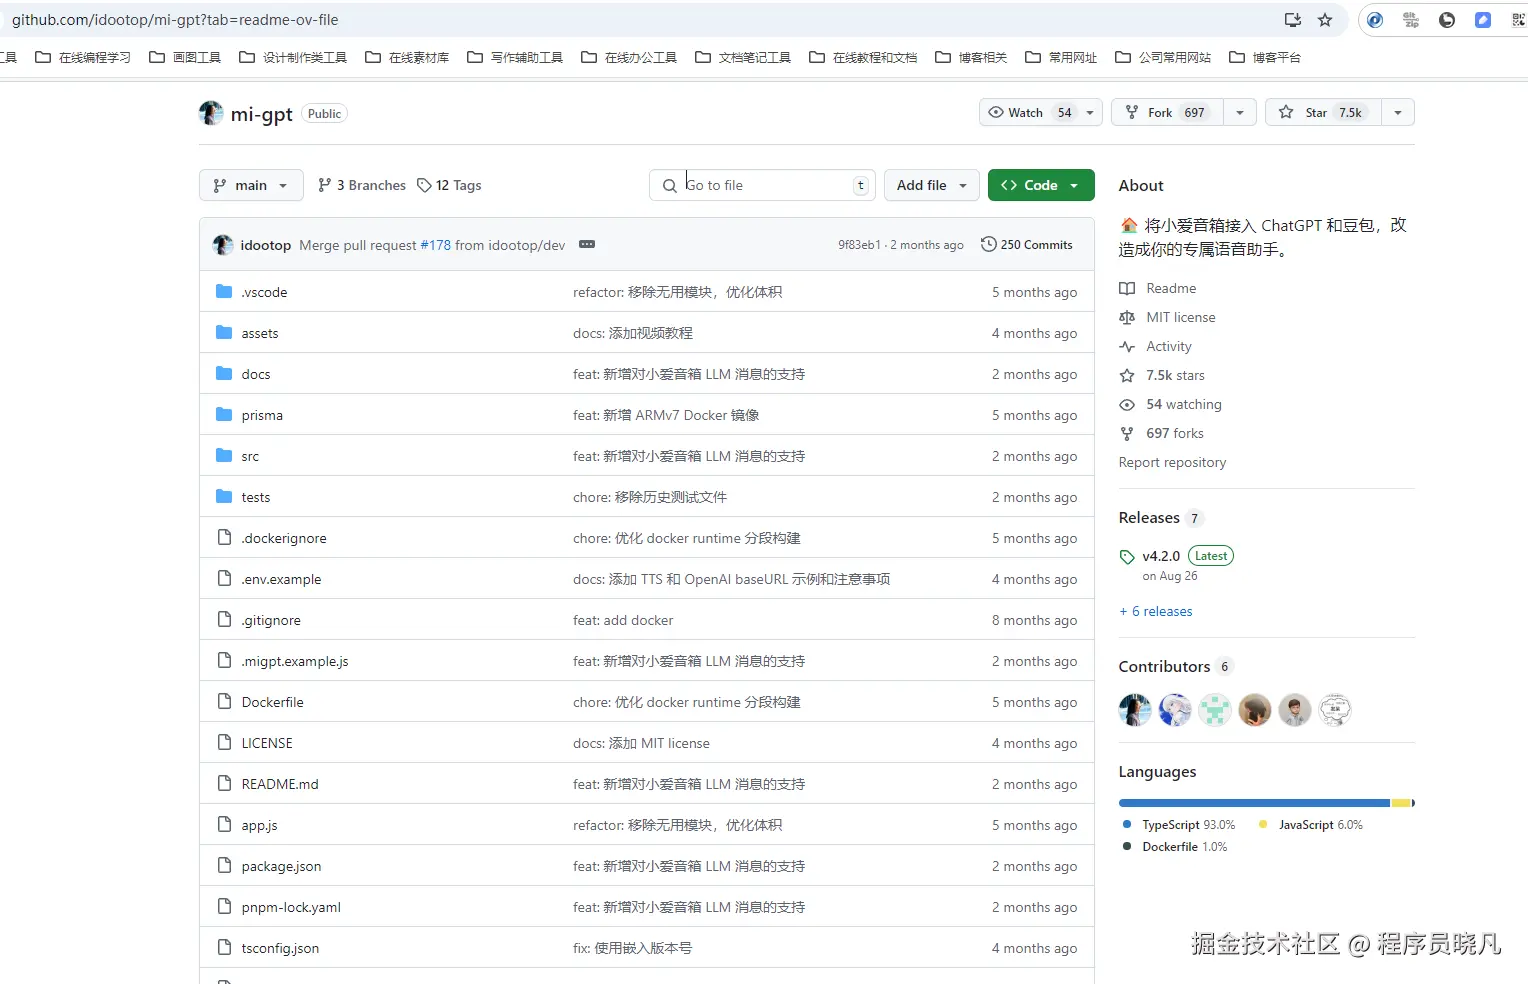Open the Star lists dropdown arrow

(1398, 113)
